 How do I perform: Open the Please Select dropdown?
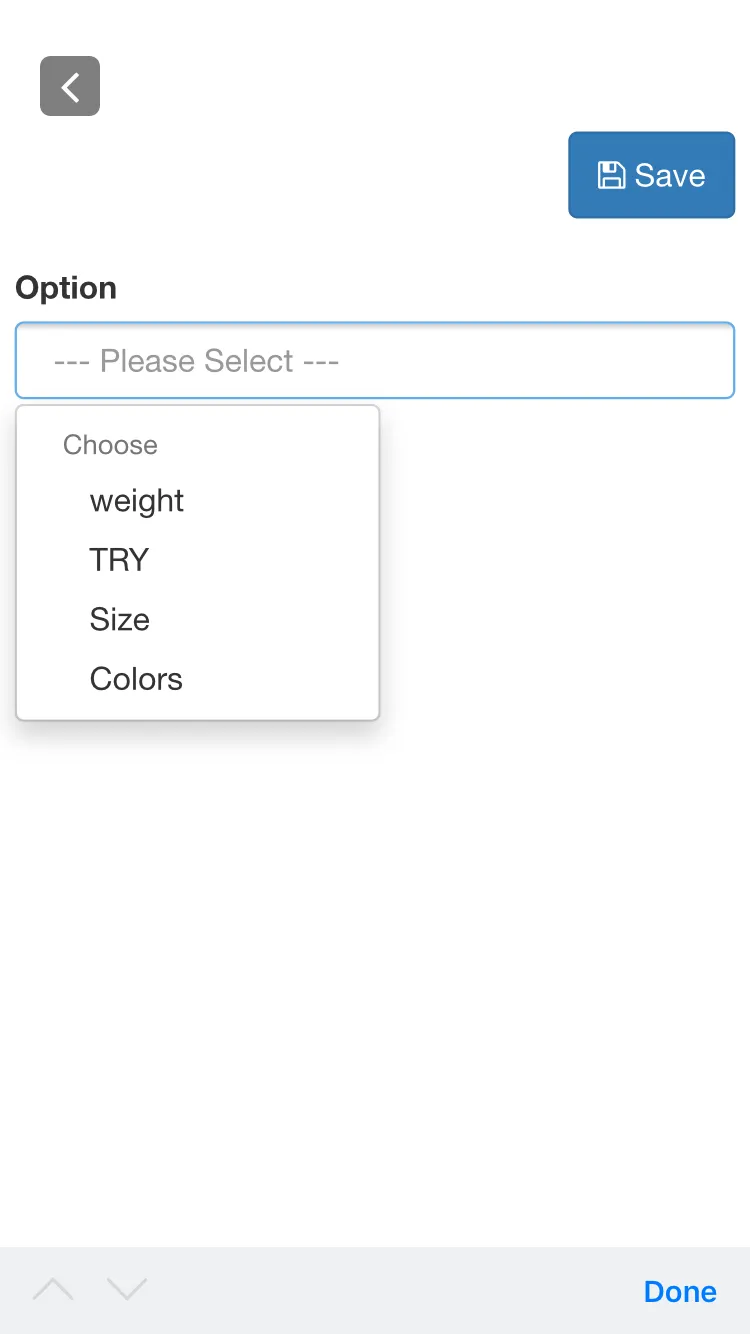coord(375,360)
